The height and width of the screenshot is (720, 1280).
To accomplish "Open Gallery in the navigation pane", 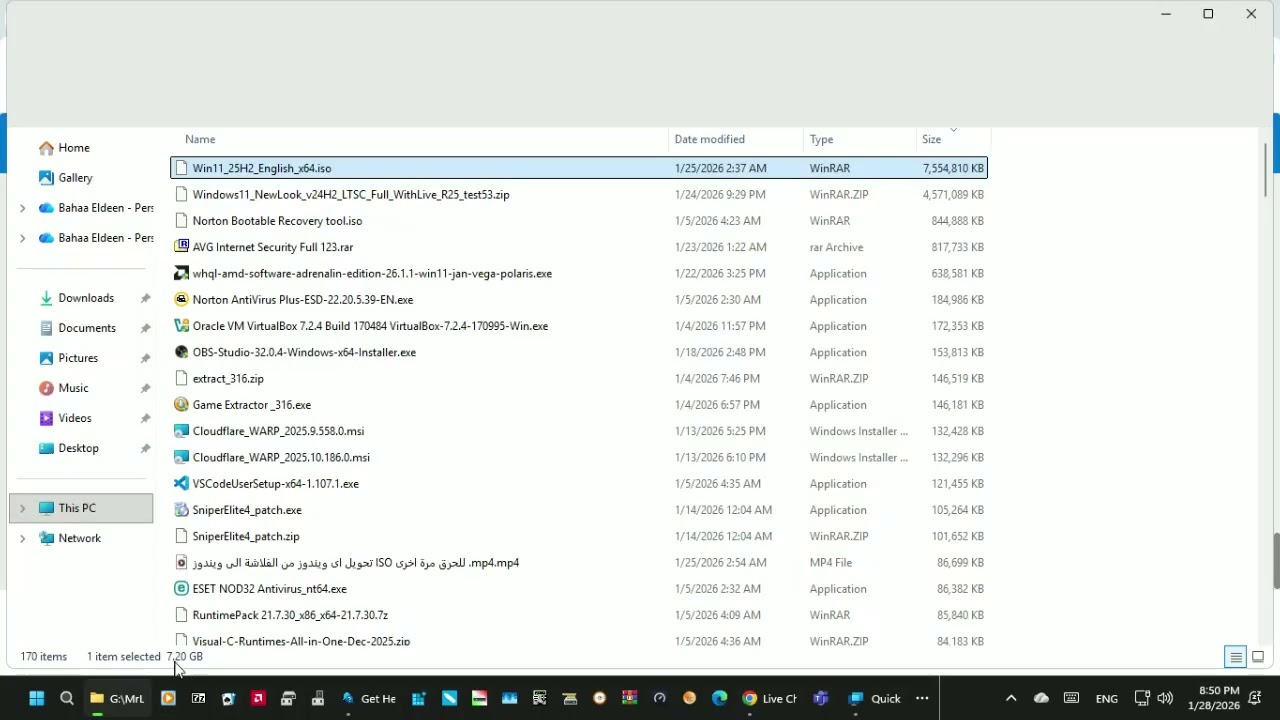I will click(x=66, y=178).
